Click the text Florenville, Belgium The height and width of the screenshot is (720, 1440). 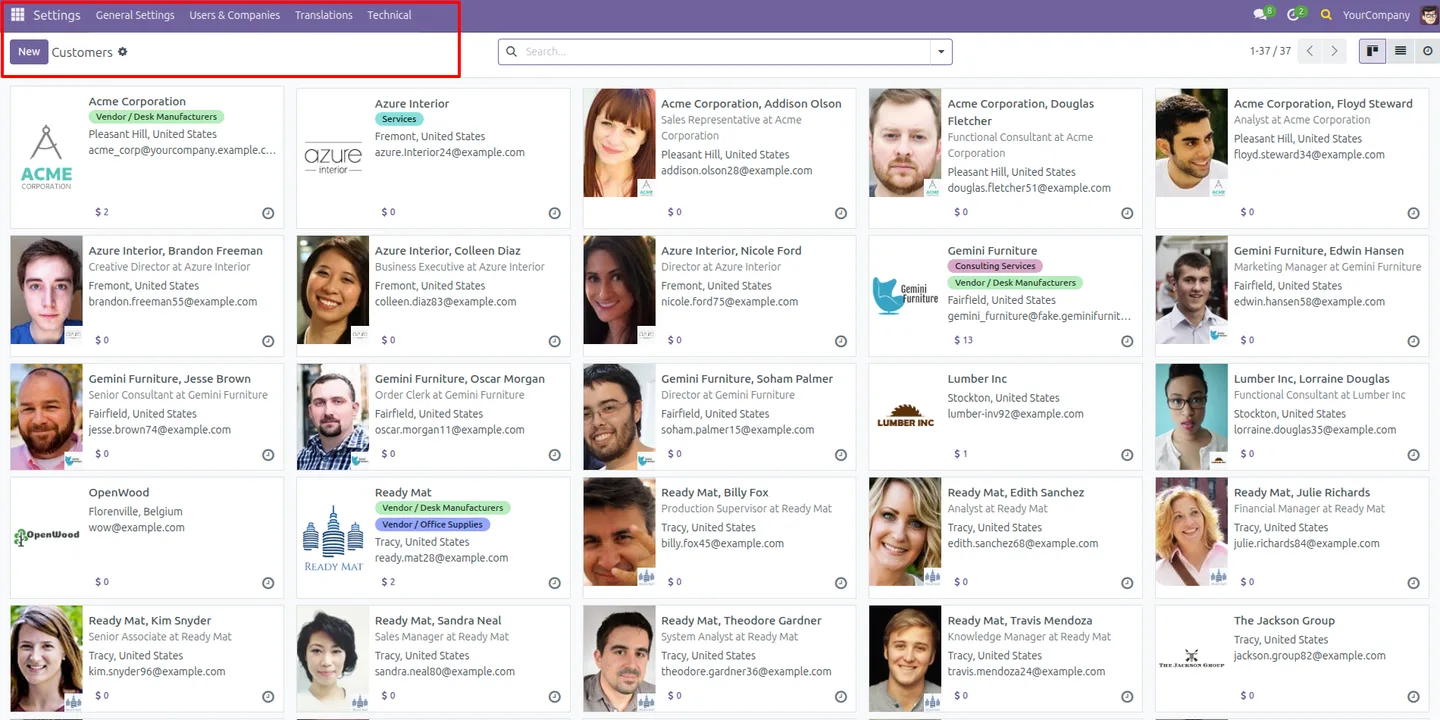click(x=136, y=511)
